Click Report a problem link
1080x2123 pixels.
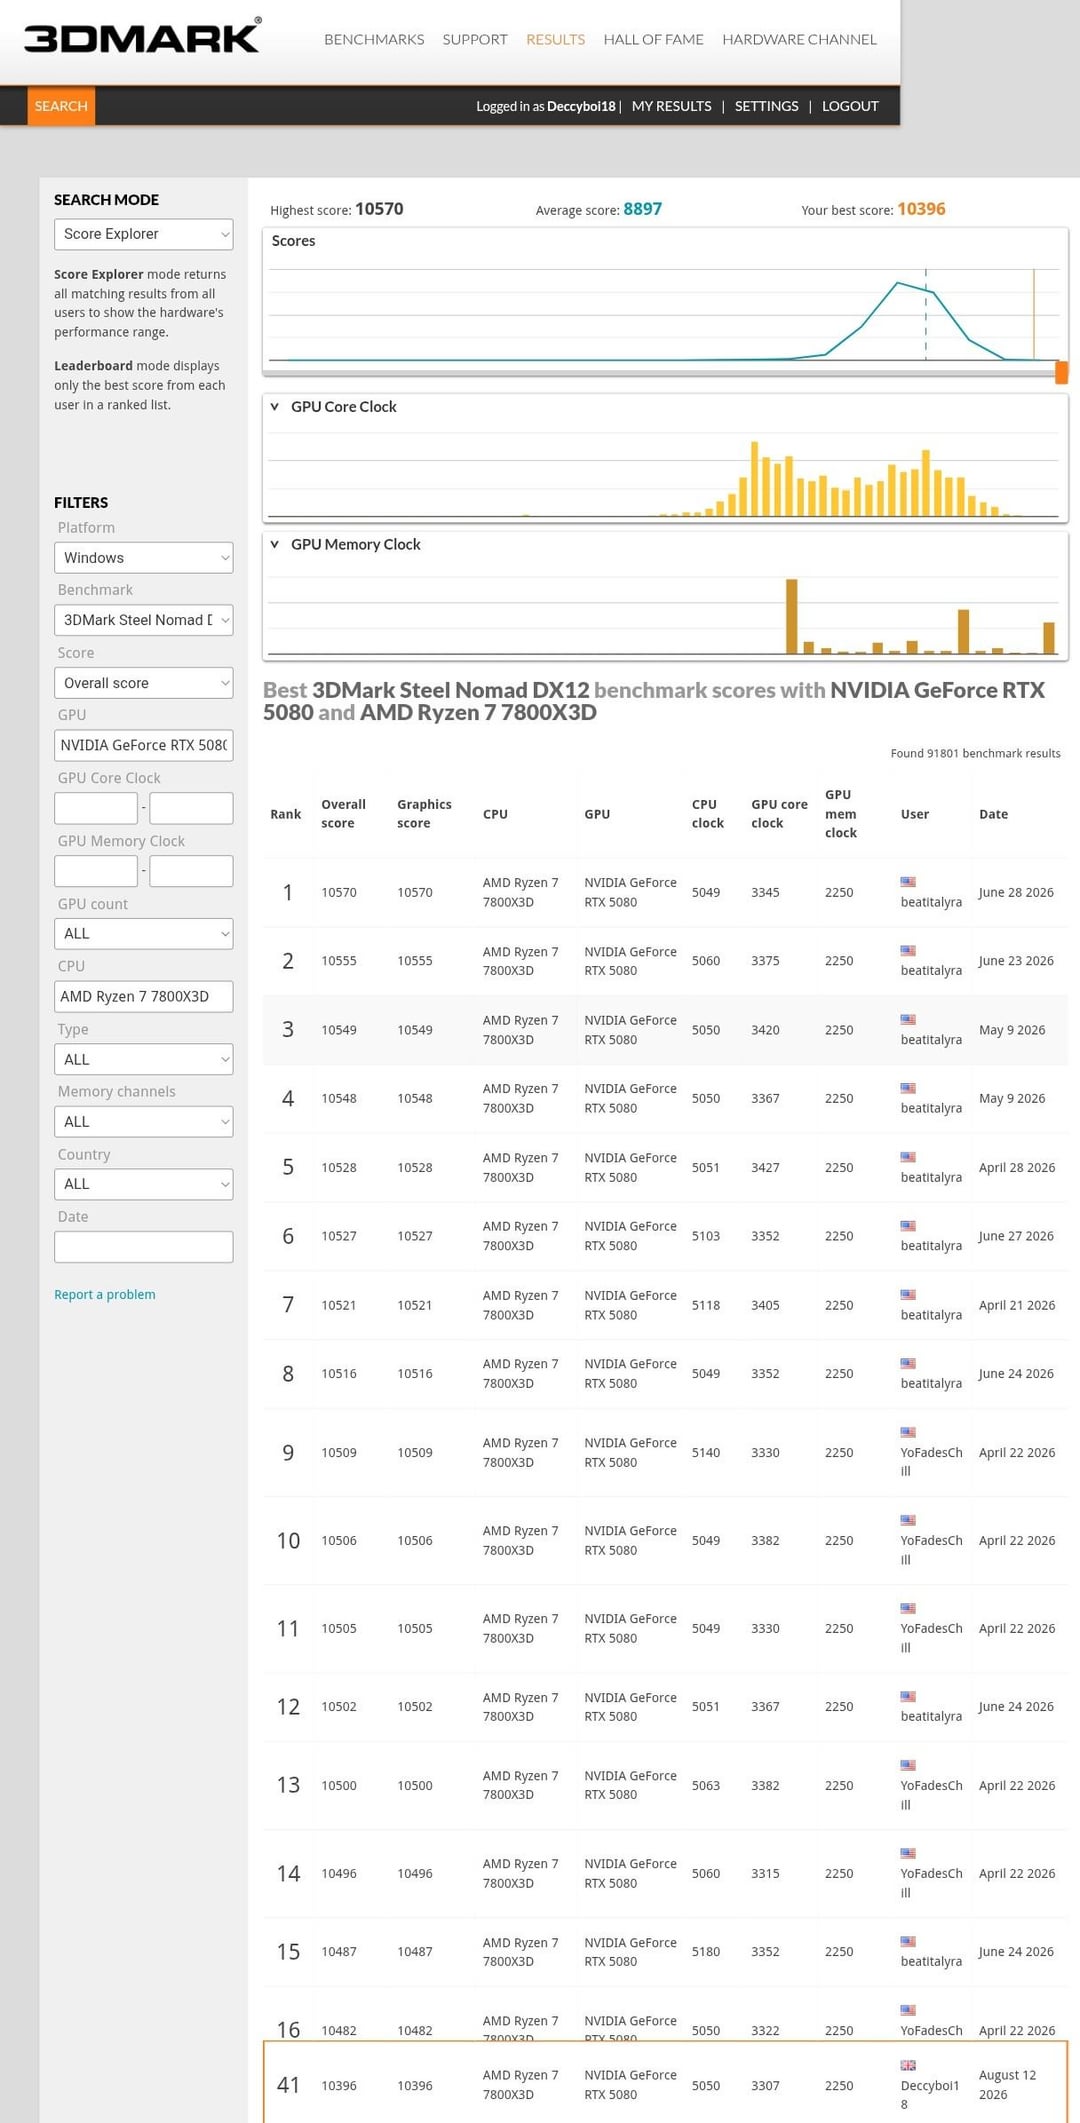click(x=105, y=1294)
